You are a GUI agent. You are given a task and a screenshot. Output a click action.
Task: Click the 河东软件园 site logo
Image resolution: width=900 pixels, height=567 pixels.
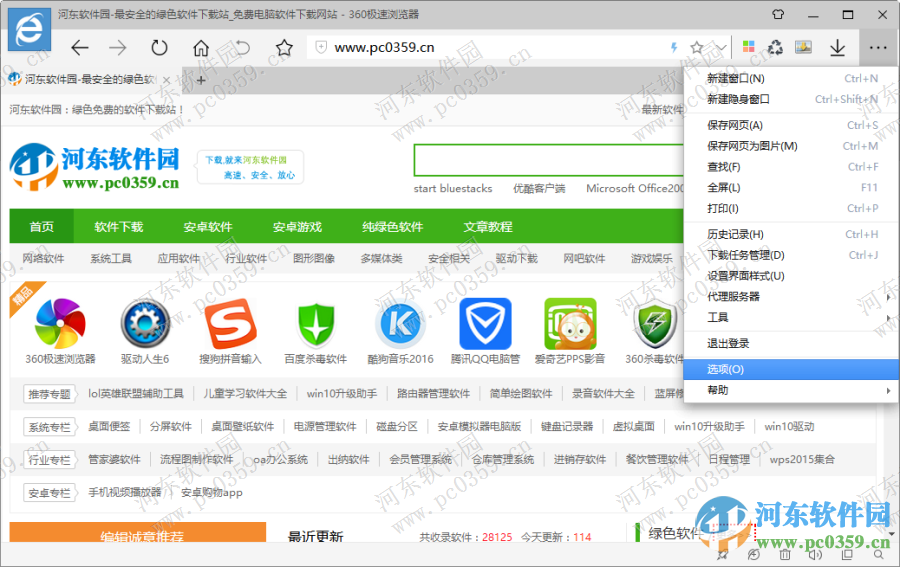coord(95,166)
